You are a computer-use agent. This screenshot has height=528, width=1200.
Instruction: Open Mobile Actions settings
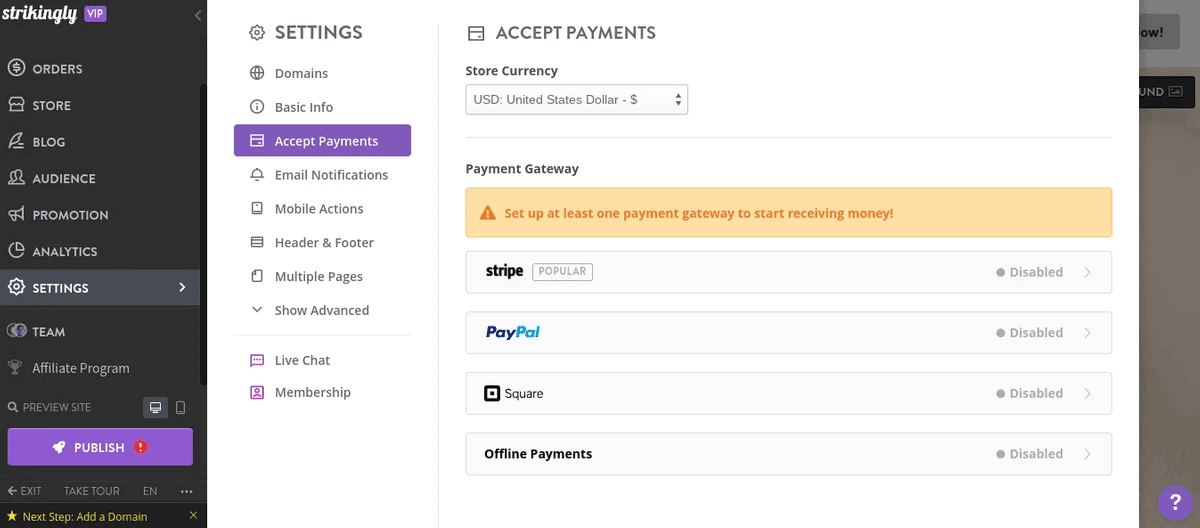tap(319, 209)
